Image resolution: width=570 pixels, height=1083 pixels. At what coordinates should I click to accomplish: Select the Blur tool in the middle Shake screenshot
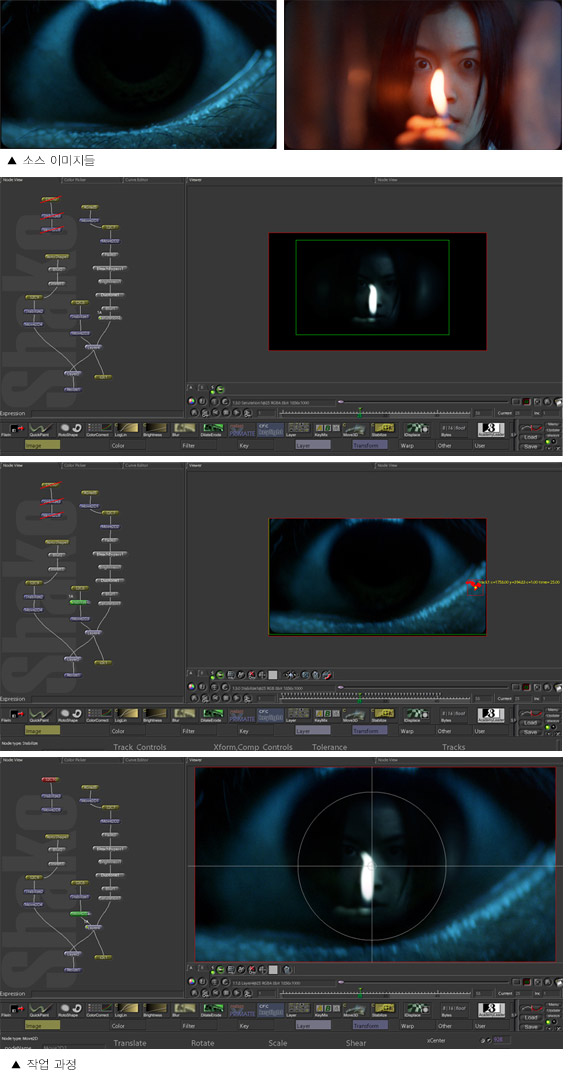(184, 714)
